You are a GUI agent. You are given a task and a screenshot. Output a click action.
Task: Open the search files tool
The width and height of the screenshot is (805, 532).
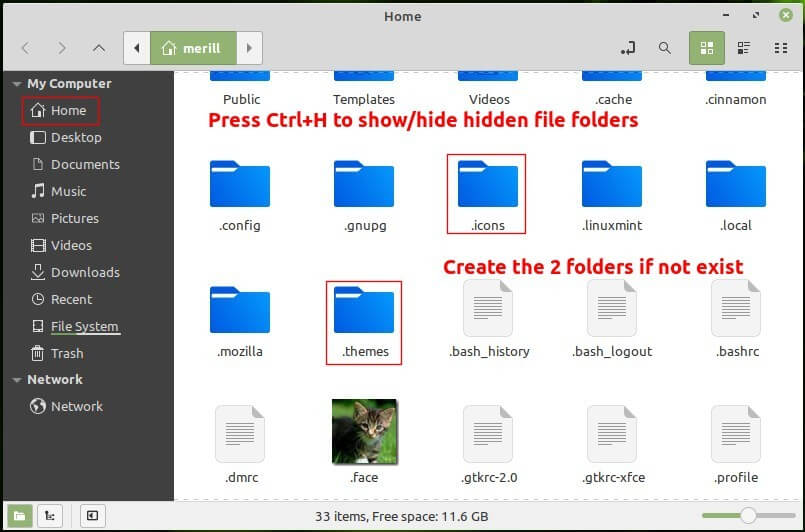point(665,47)
